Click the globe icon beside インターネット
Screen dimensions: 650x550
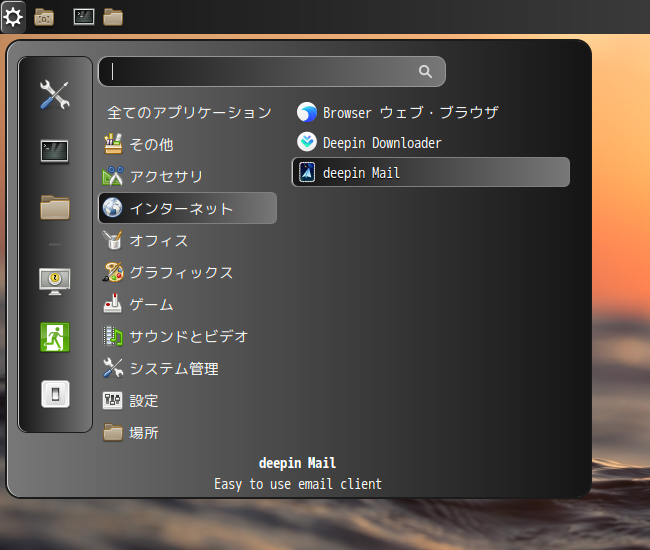(112, 208)
